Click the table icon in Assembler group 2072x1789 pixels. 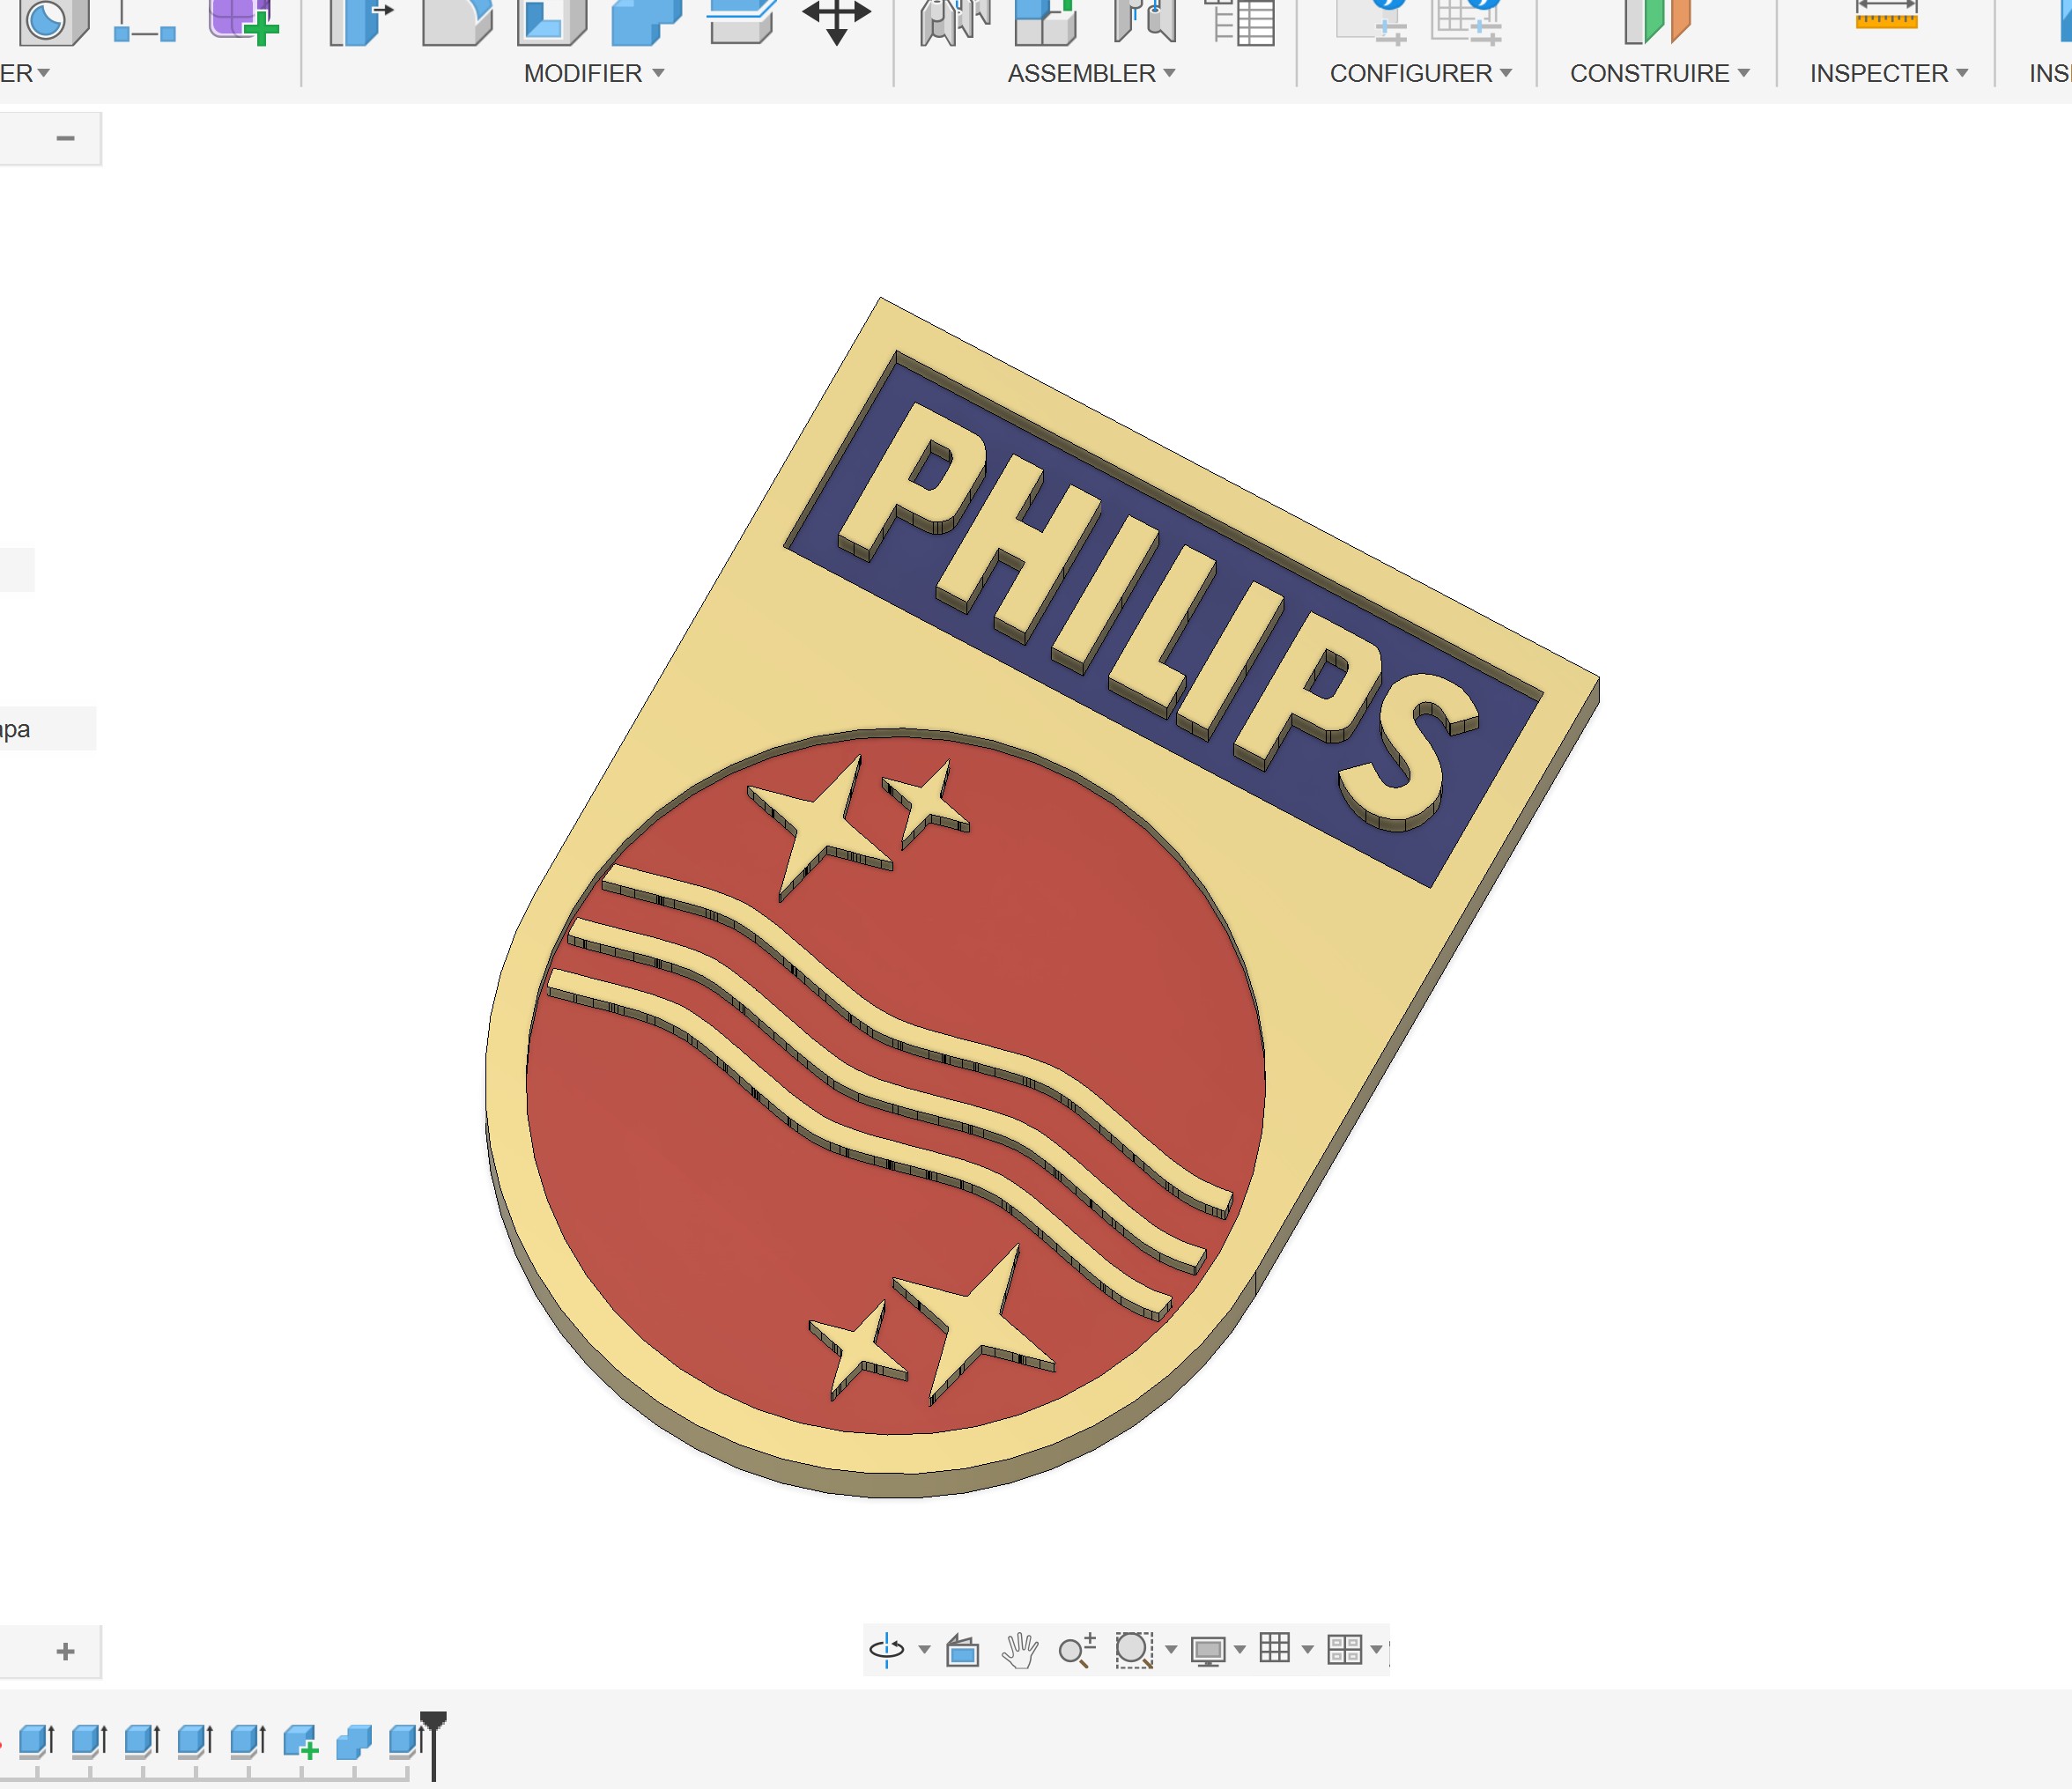click(1240, 22)
